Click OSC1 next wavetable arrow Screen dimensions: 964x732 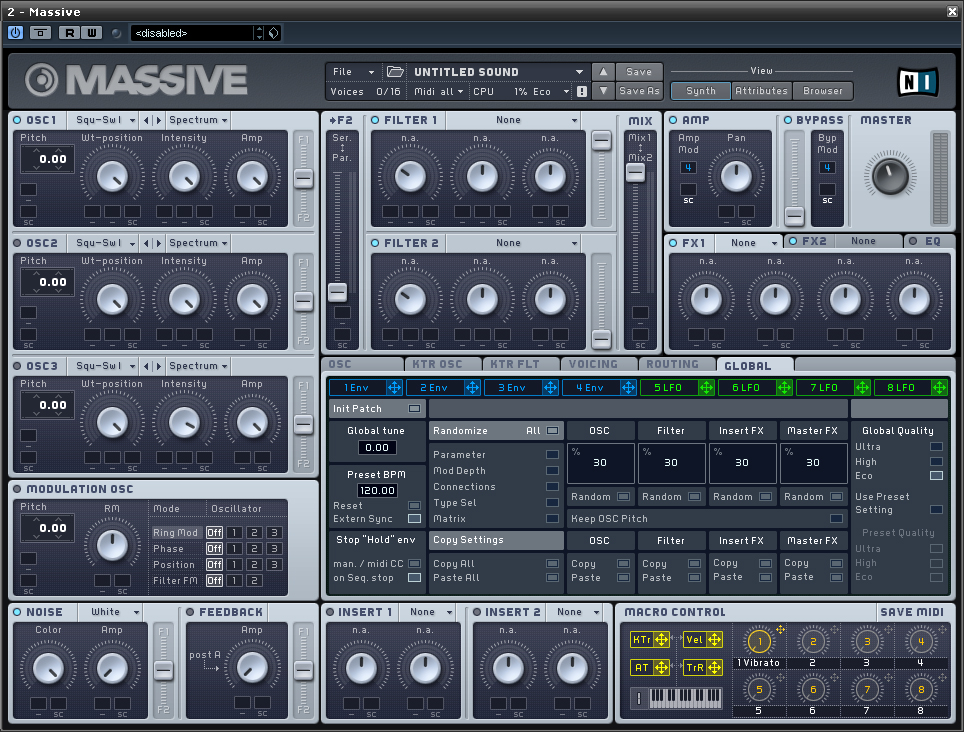tap(158, 120)
